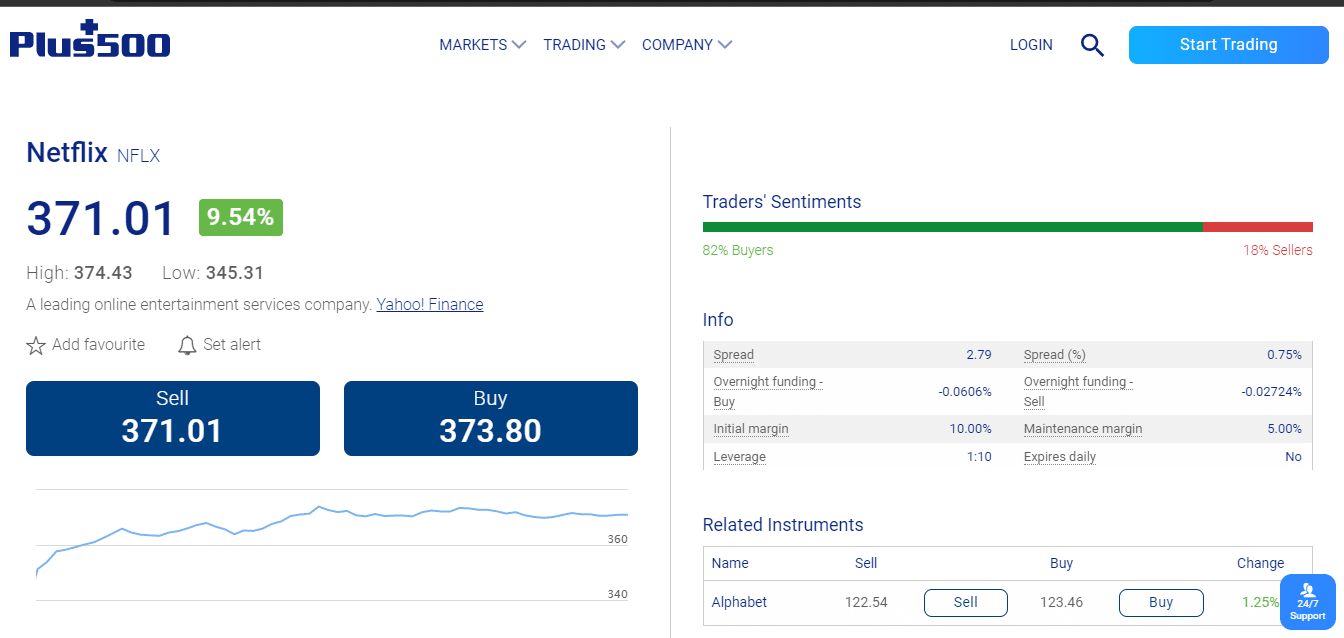Click the LOGIN link
Screen dimensions: 1344x638
[1031, 45]
